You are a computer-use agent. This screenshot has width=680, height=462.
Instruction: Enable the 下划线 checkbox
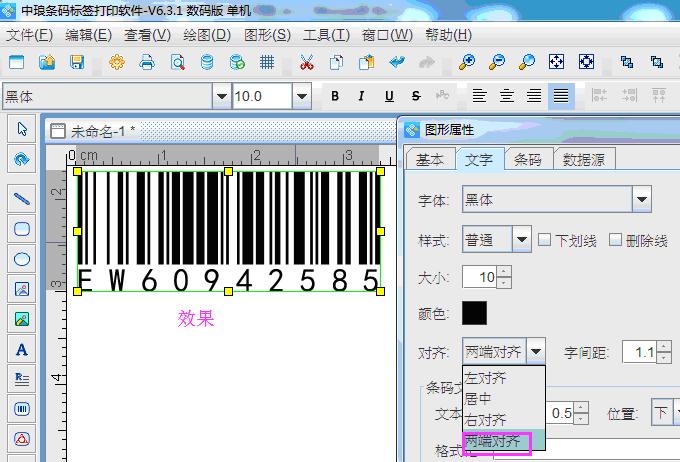click(x=544, y=239)
